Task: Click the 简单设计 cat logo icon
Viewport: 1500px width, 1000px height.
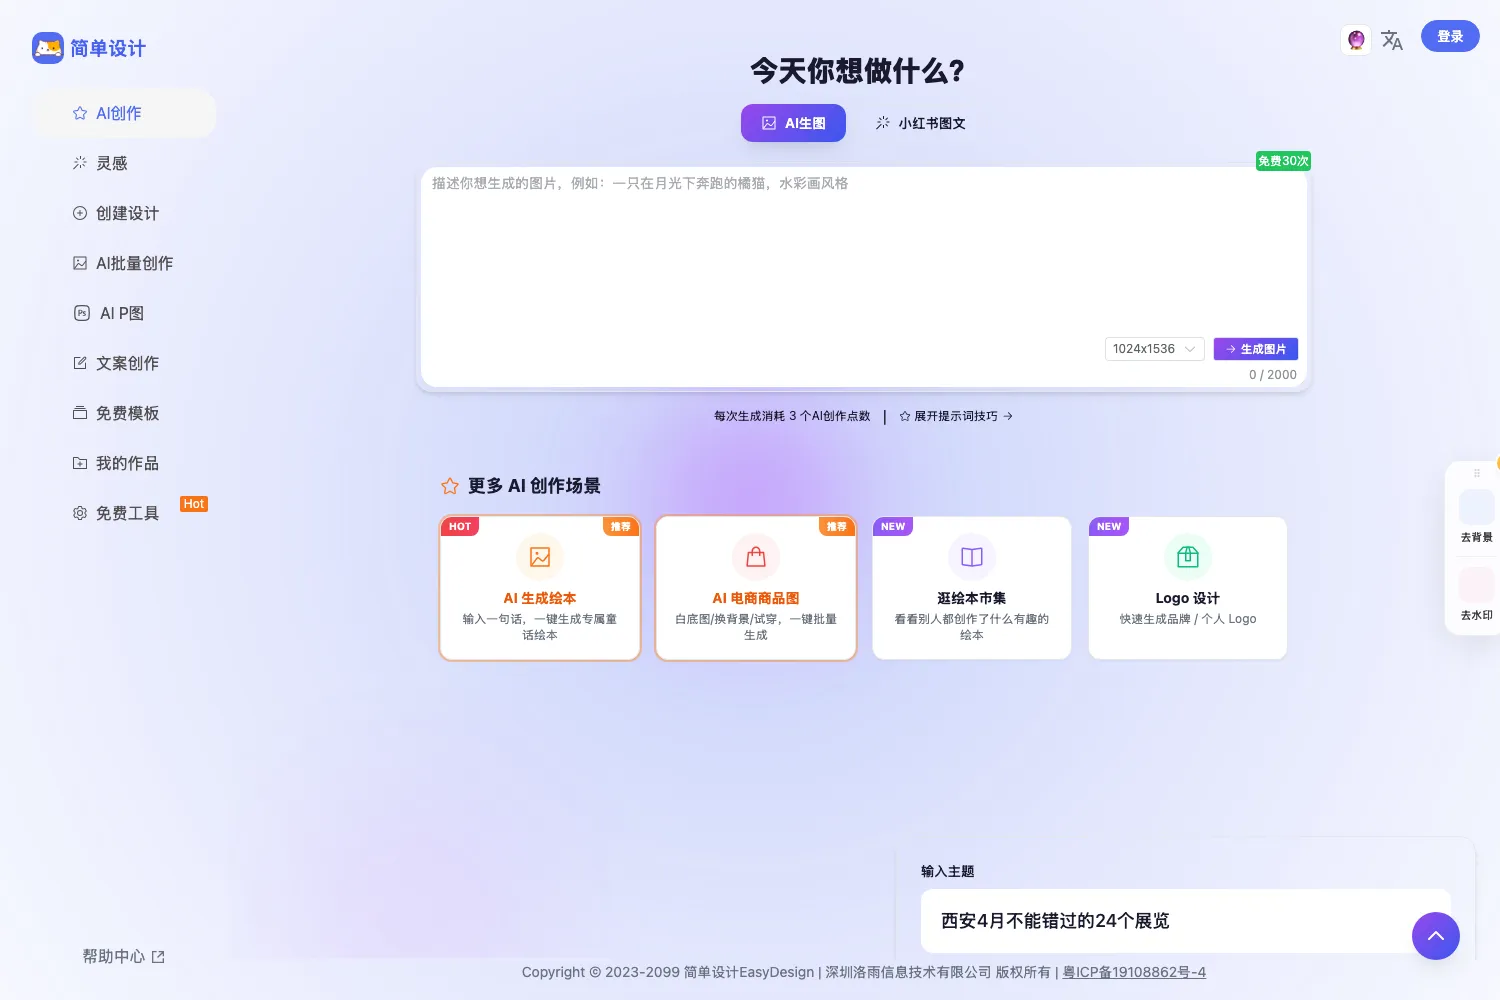Action: pos(48,48)
